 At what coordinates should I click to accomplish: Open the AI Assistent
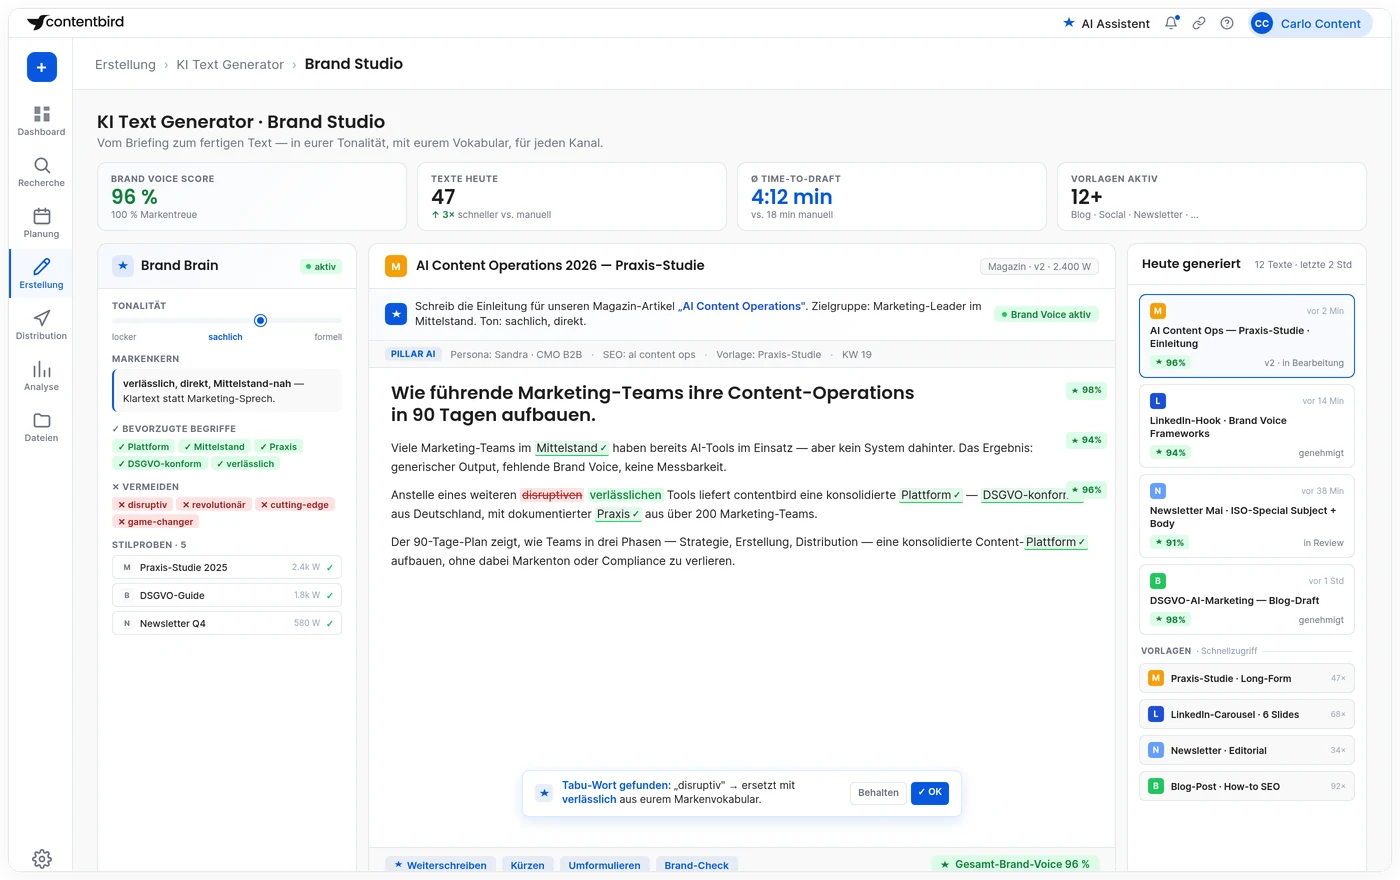coord(1107,23)
